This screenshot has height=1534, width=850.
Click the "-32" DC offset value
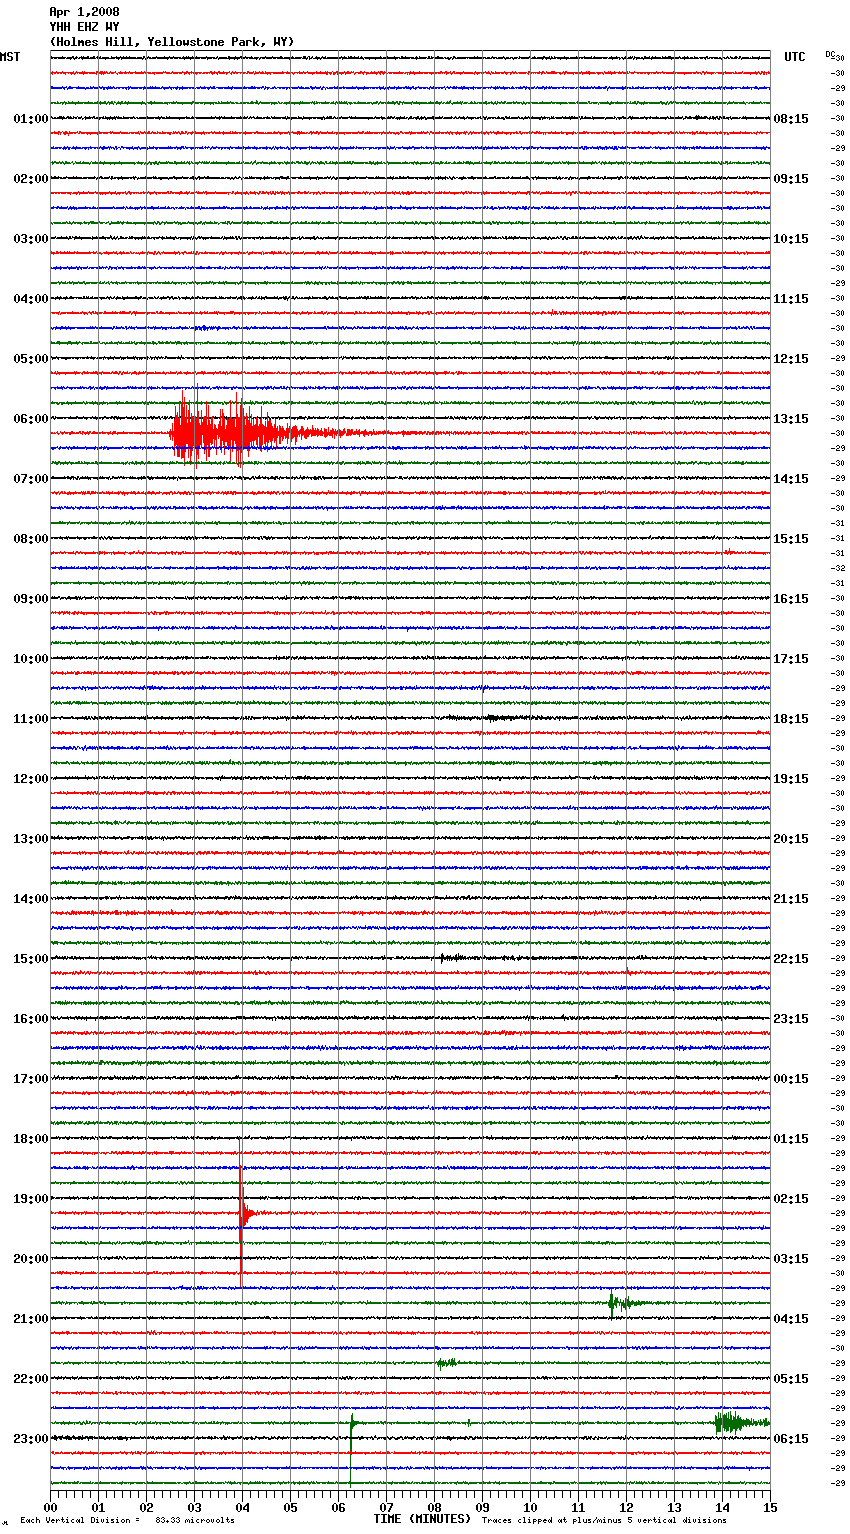(838, 568)
